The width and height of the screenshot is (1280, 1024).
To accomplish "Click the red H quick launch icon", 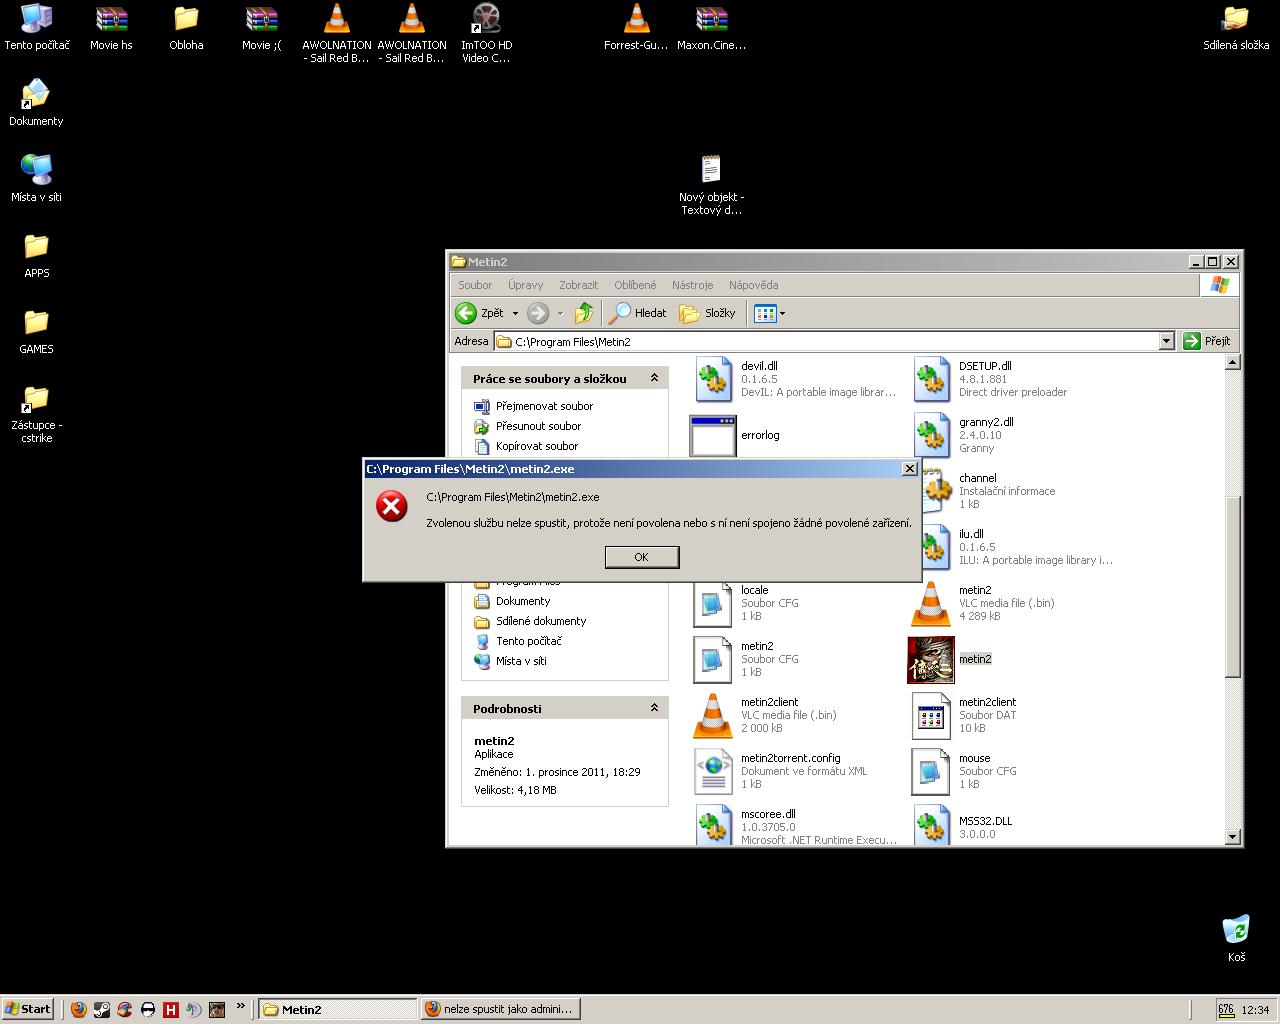I will click(171, 1010).
